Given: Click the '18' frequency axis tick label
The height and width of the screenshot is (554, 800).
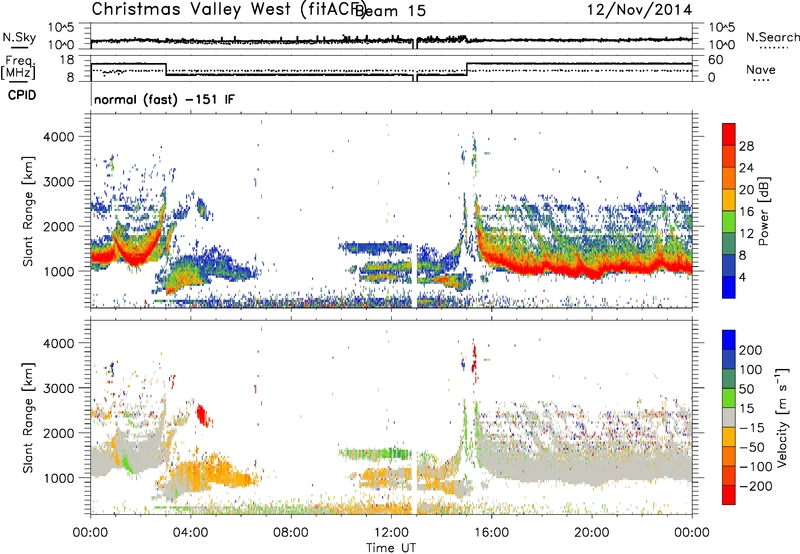Looking at the screenshot, I should (x=66, y=60).
